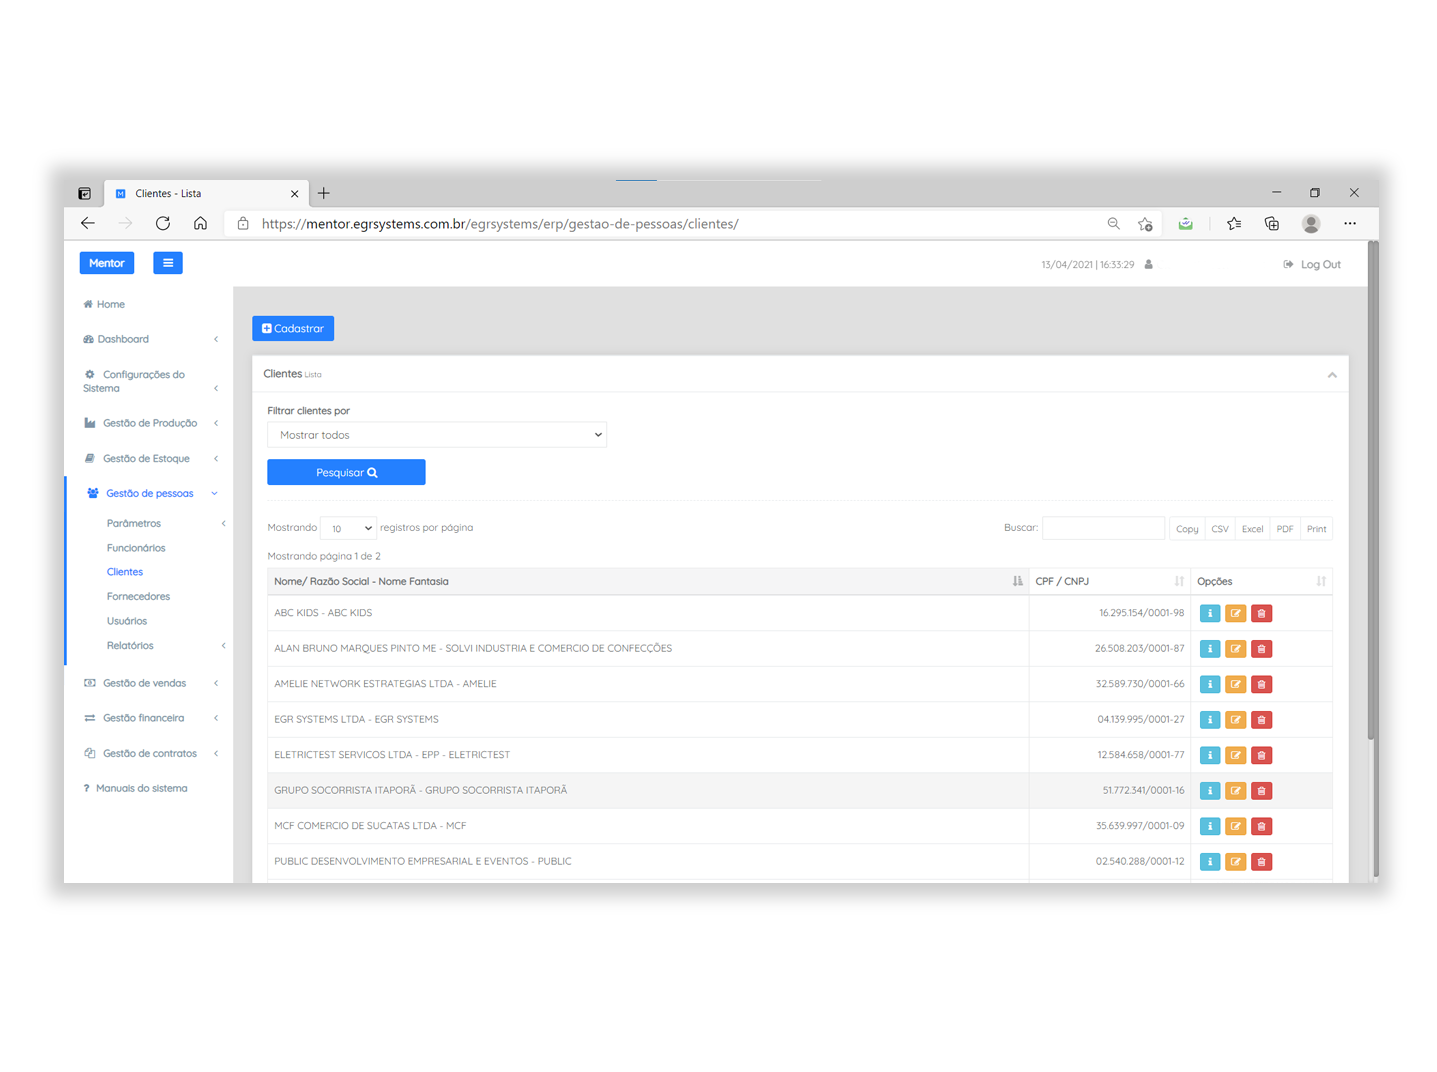Open the browser zoom control in address bar
This screenshot has height=1072, width=1437.
click(1113, 224)
